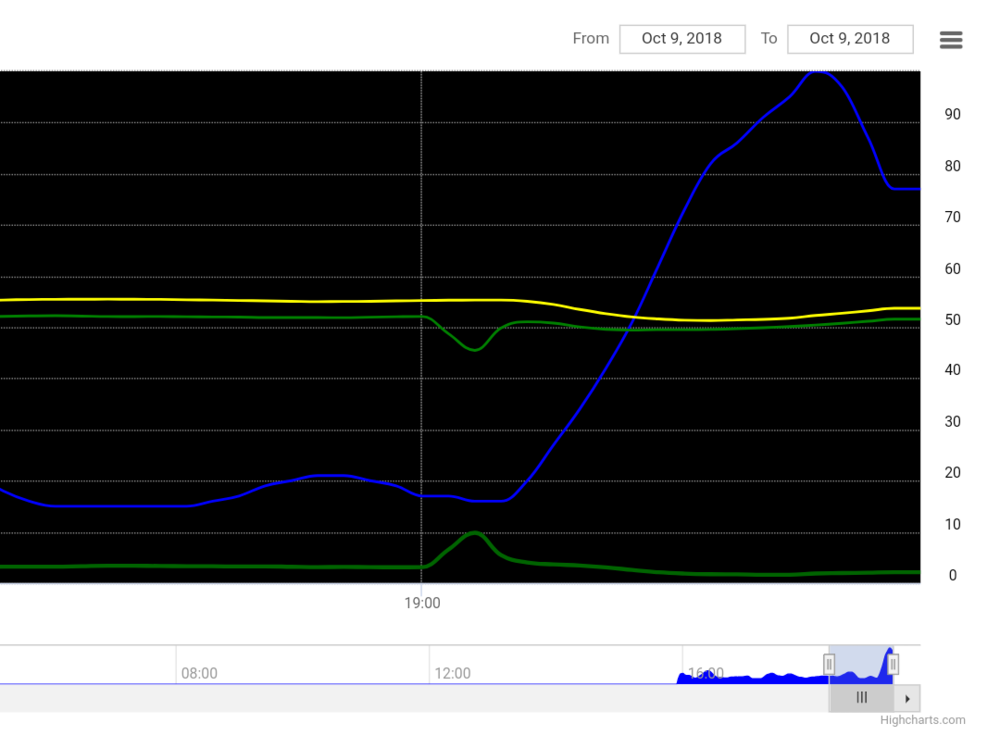The image size is (1000, 748).
Task: Click the To date field
Action: point(850,39)
